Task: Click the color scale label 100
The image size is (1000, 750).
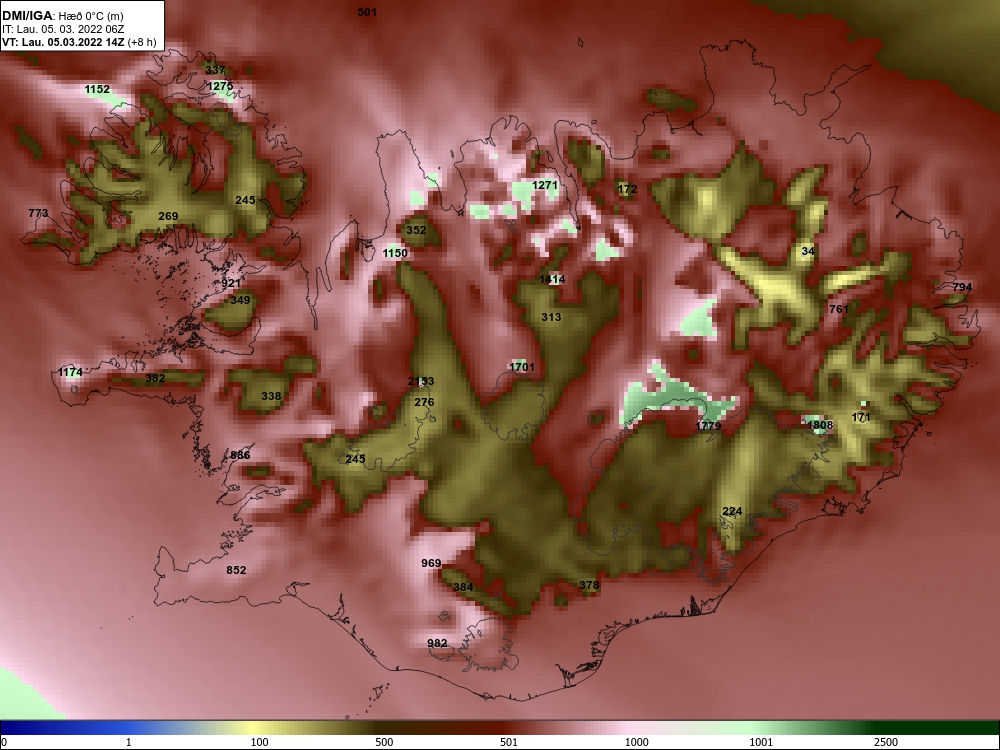Action: [x=259, y=742]
